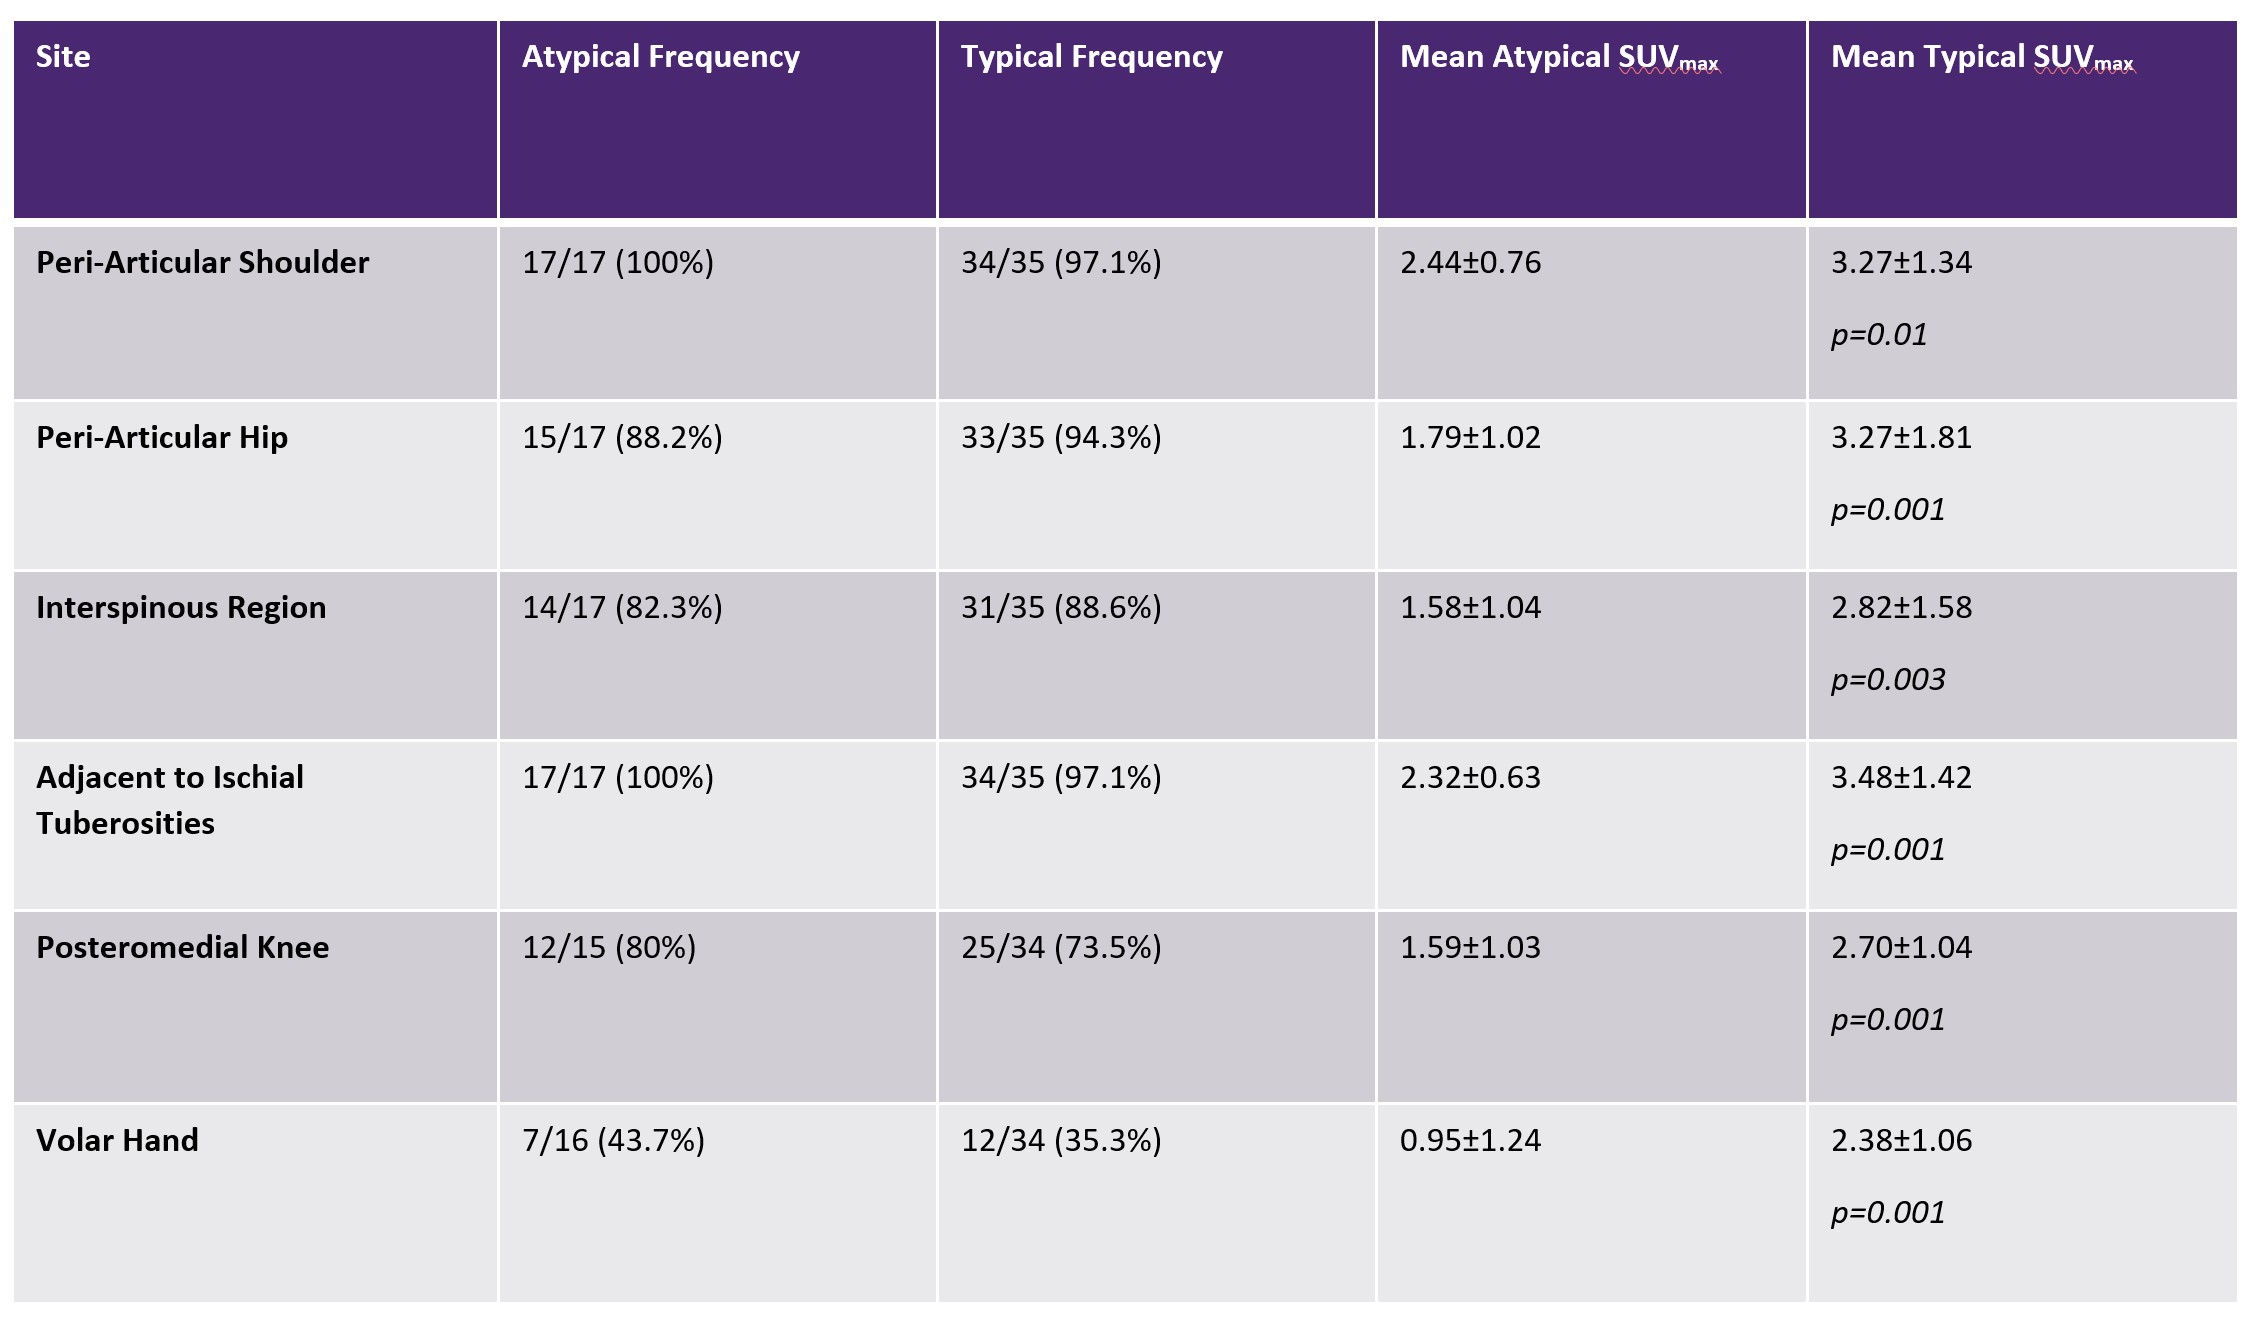This screenshot has height=1326, width=2253.
Task: Click the p=0.003 value
Action: click(1888, 680)
